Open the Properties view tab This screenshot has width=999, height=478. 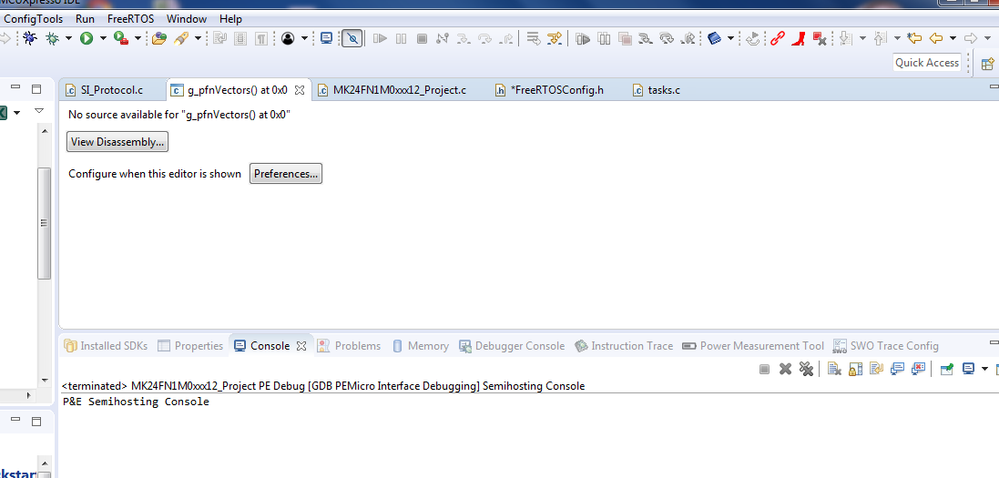click(x=190, y=346)
